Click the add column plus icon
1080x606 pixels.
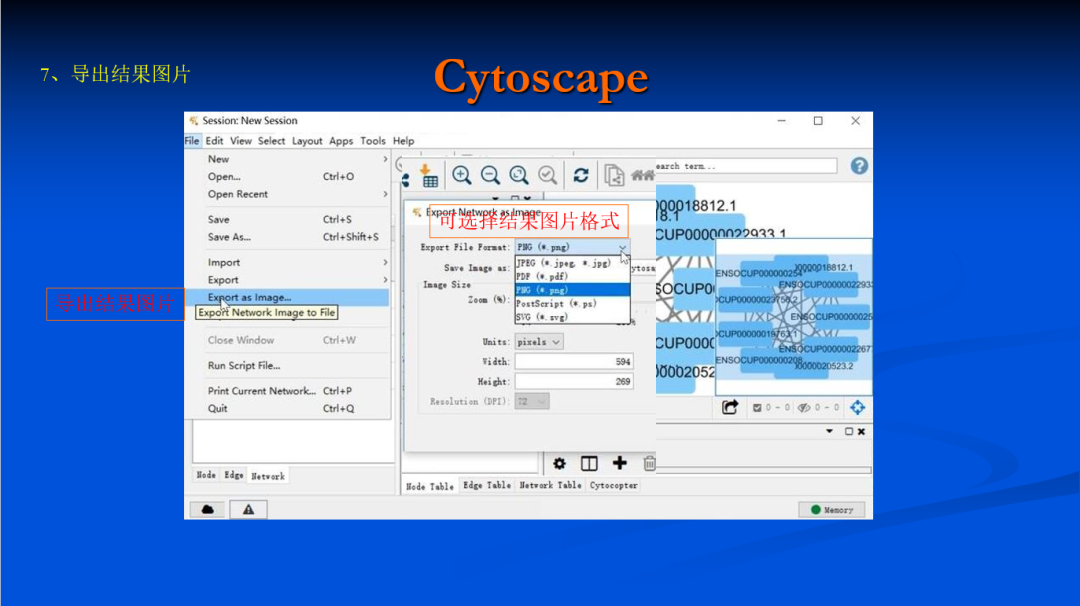[619, 463]
